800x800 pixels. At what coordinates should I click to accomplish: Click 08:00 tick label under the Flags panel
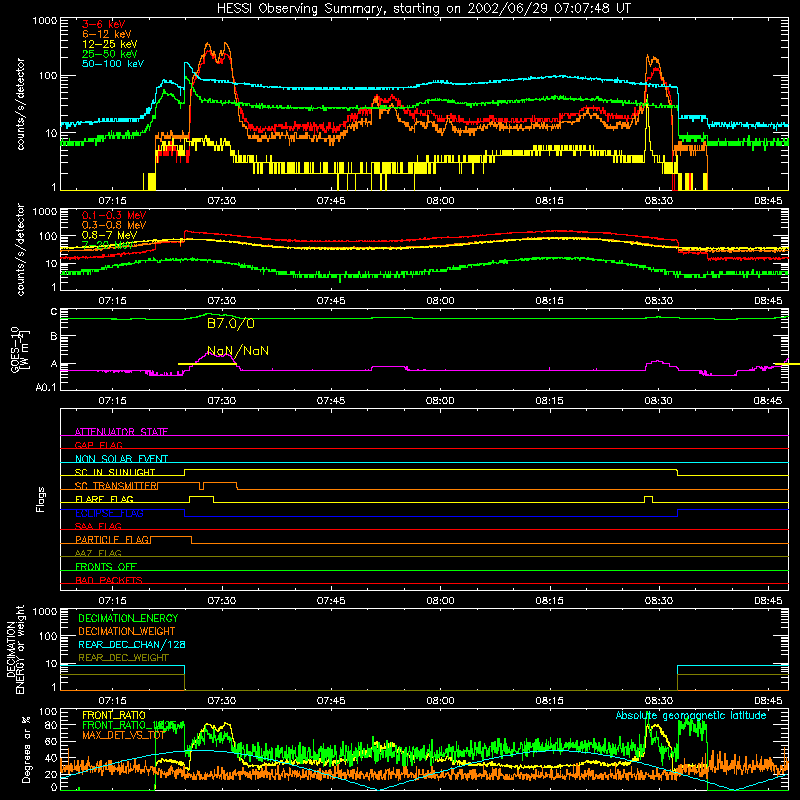coord(440,601)
